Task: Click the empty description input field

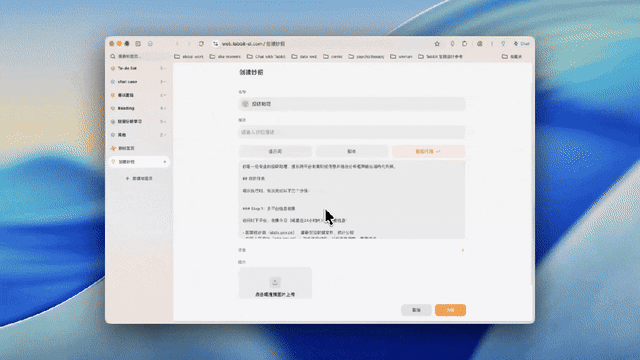Action: click(x=351, y=132)
